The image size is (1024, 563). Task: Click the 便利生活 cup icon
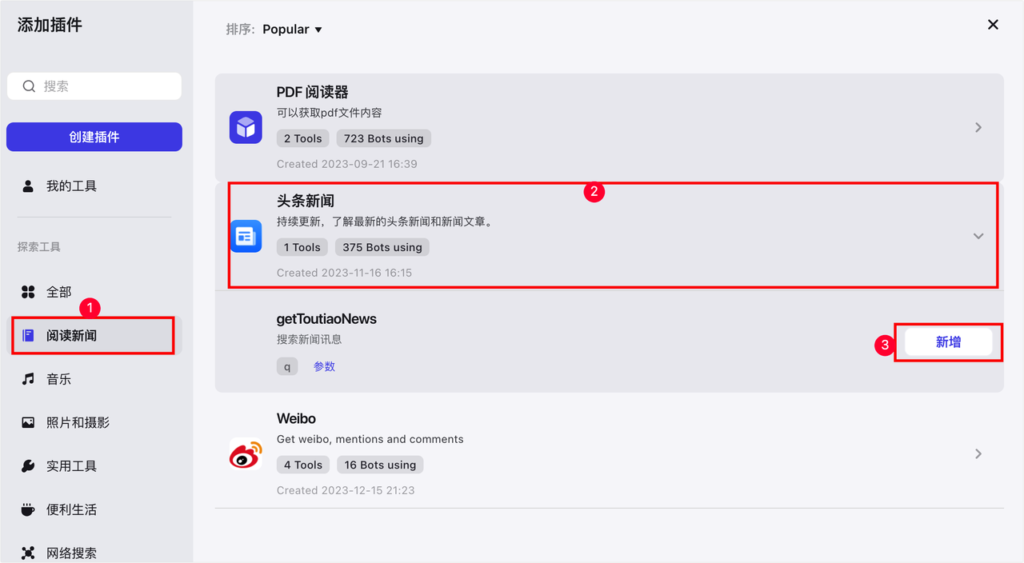point(28,509)
